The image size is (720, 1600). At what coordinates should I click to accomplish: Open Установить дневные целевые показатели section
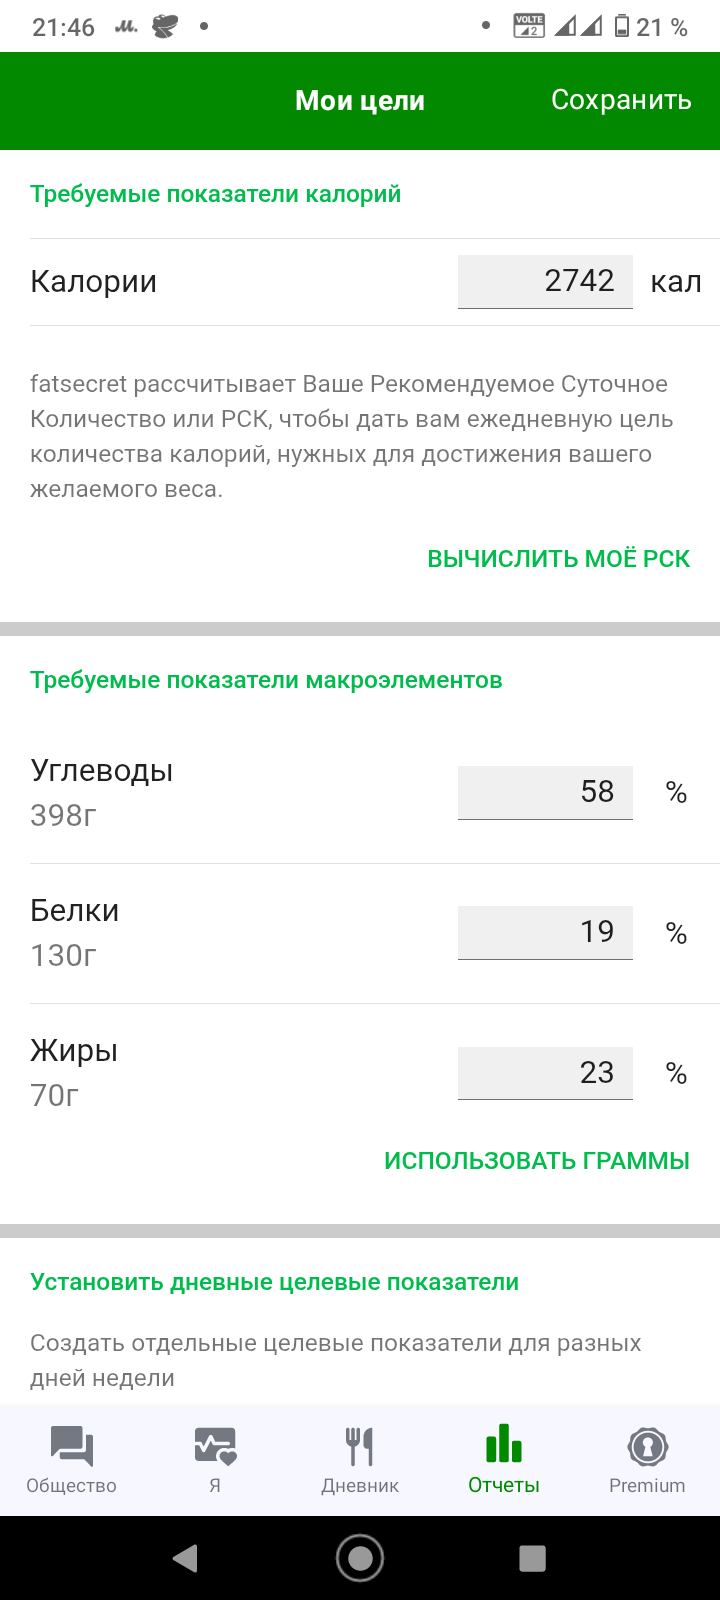(x=274, y=1282)
